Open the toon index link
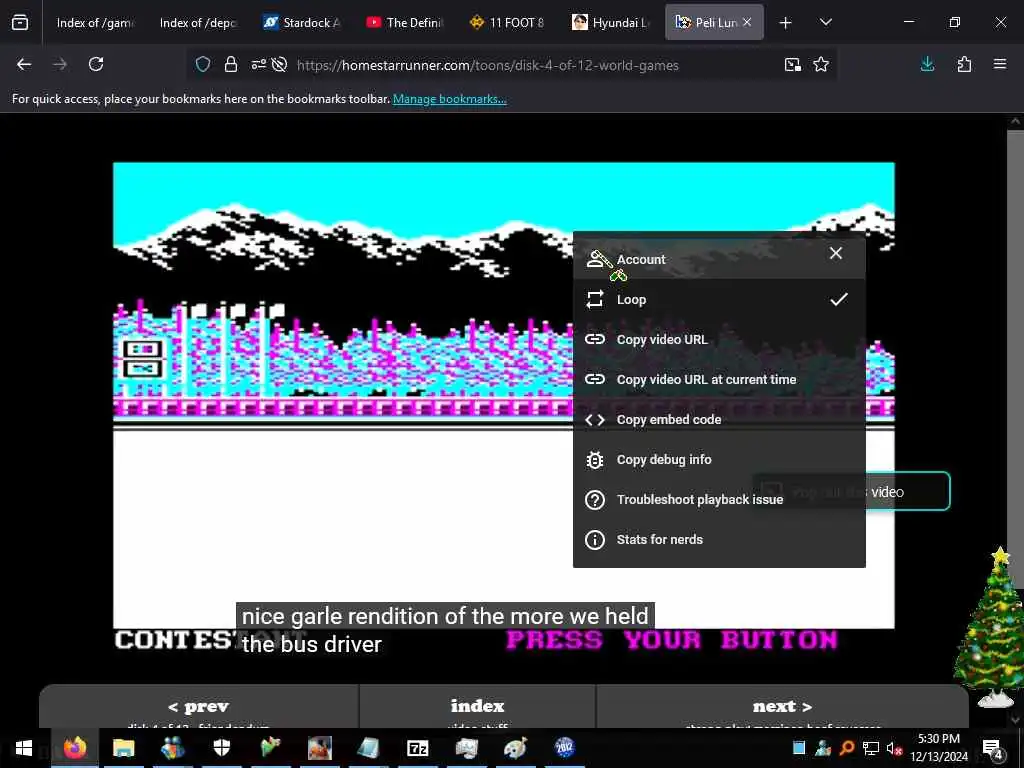 click(477, 707)
